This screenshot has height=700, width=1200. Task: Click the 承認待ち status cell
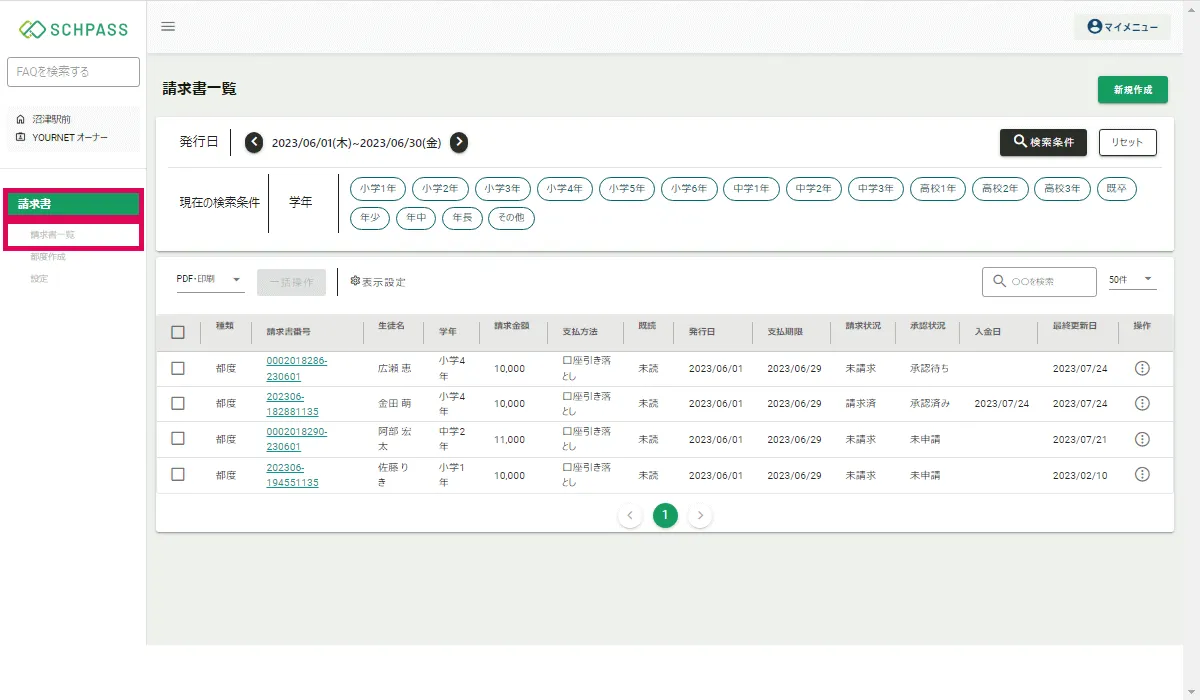tap(929, 368)
